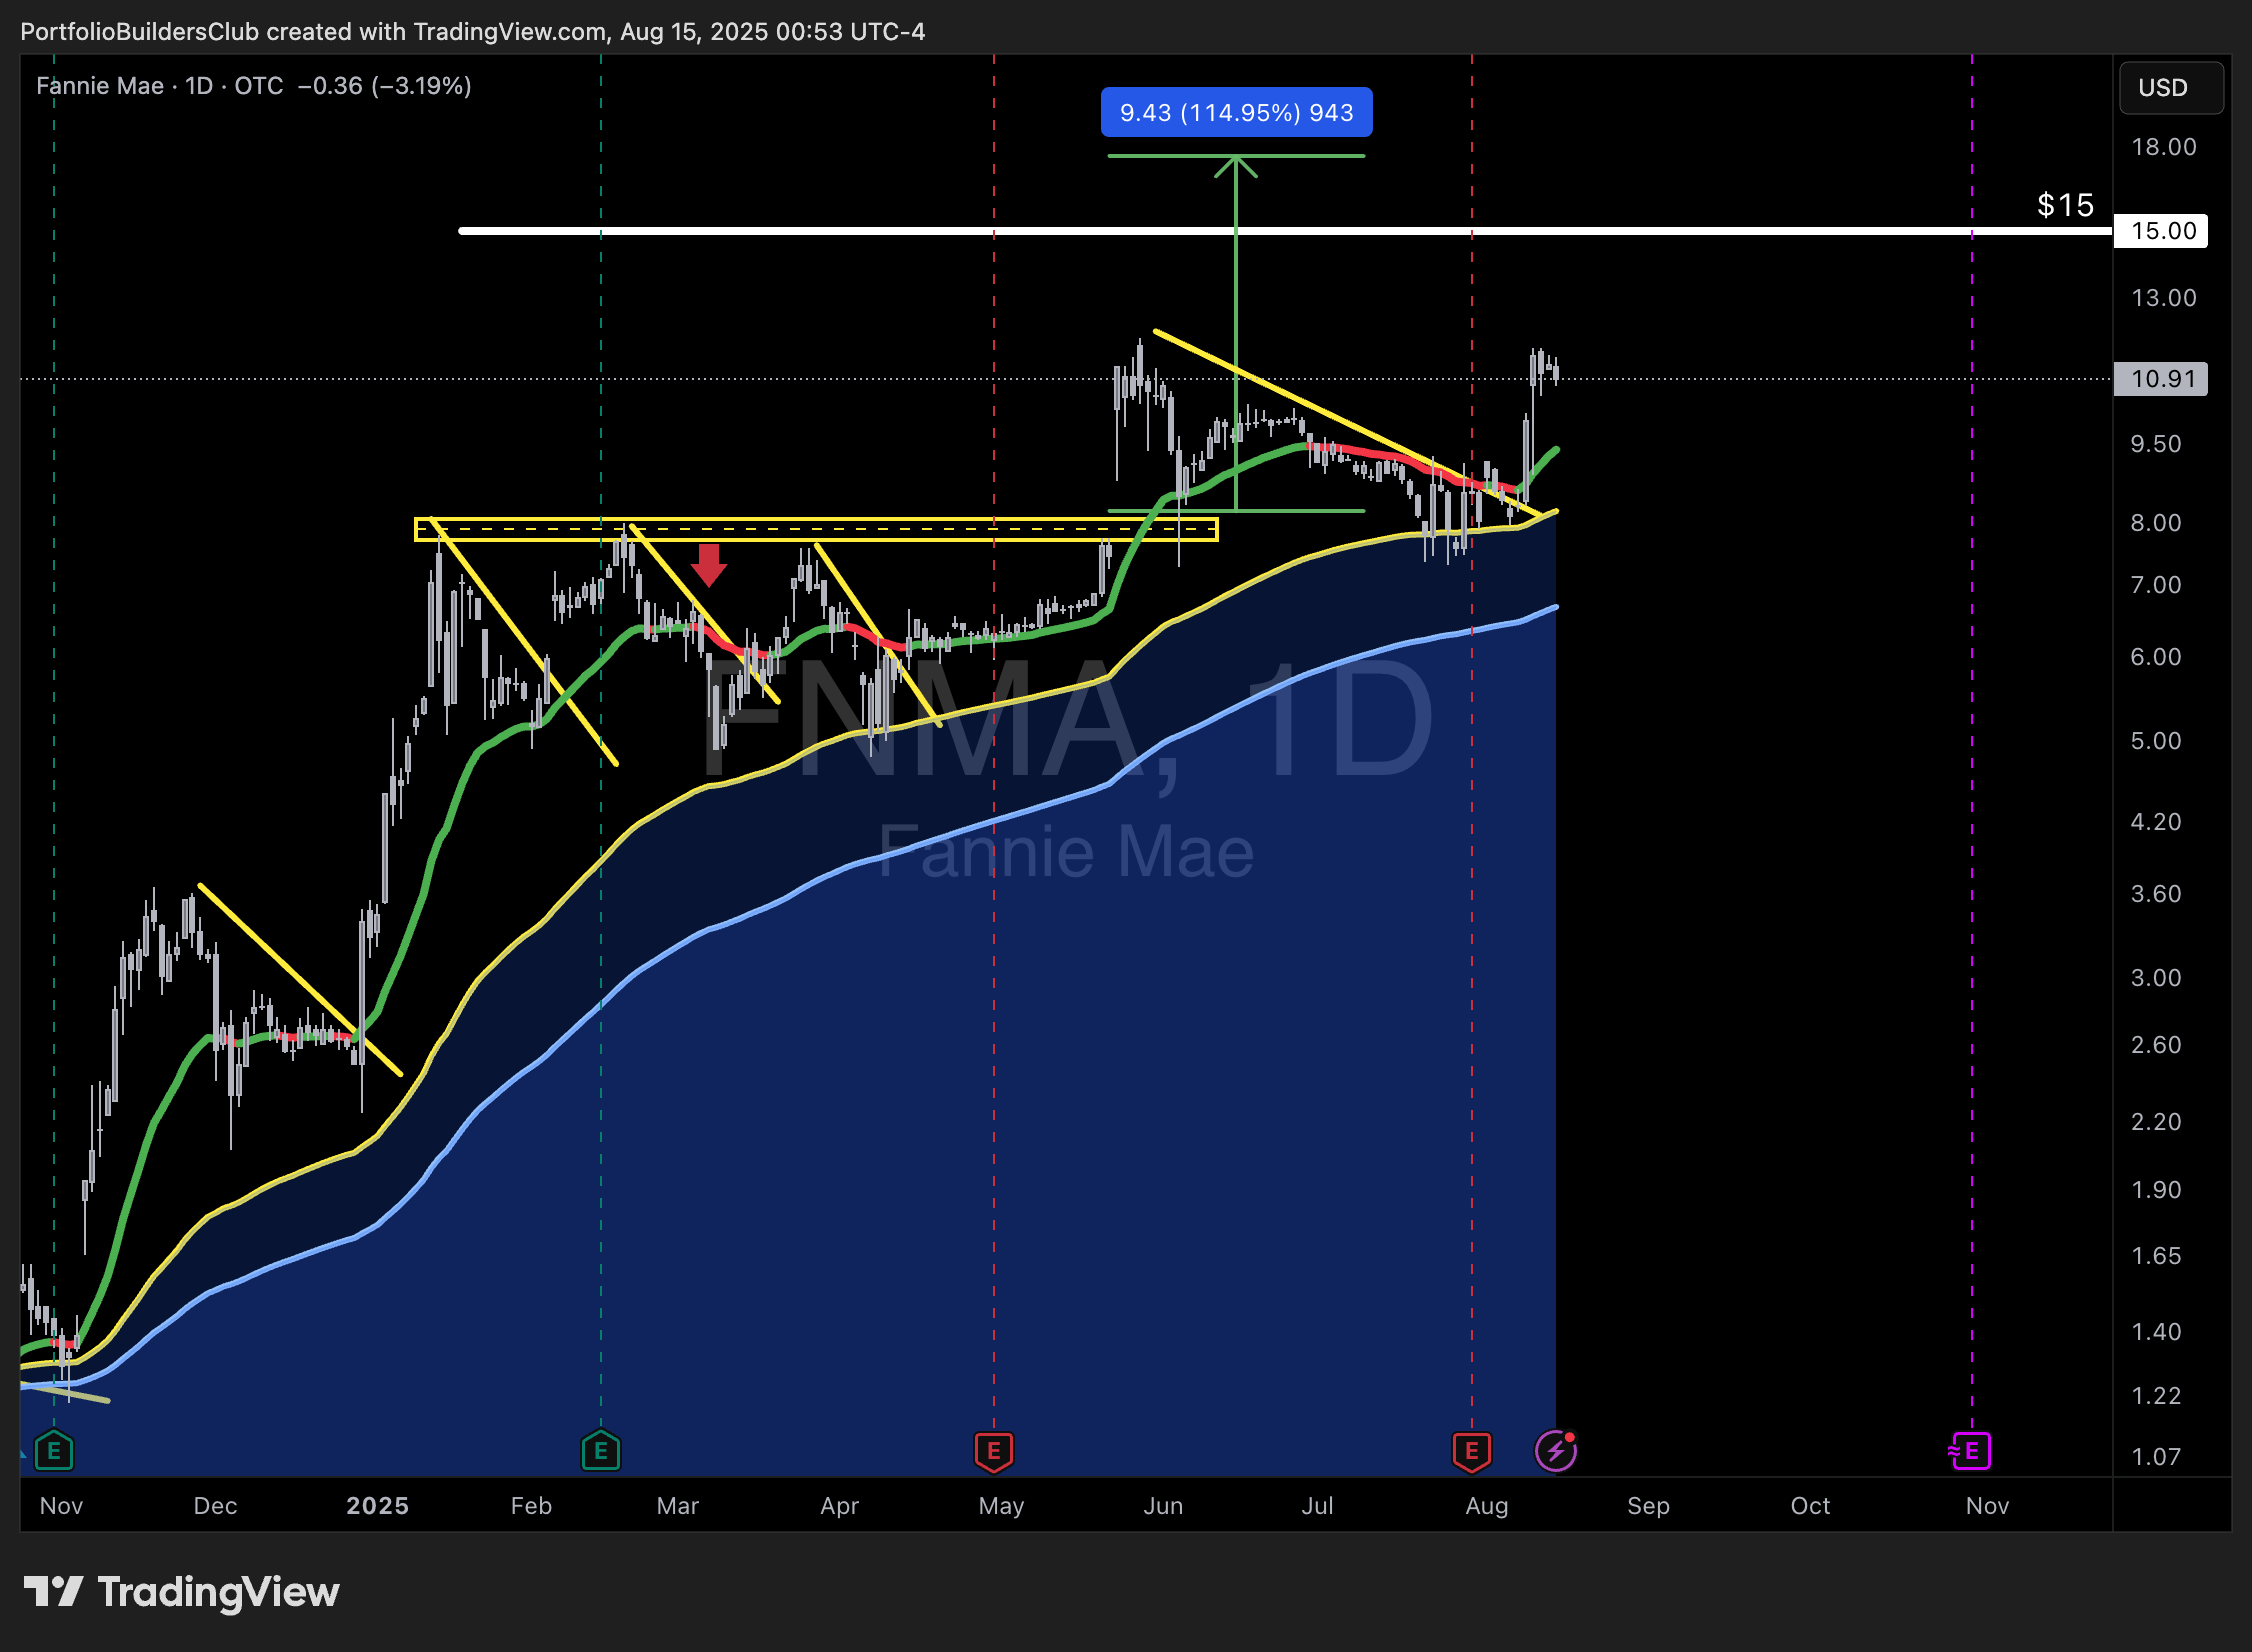Screen dimensions: 2252x1652
Task: Click the 15.00 price label on axis
Action: pos(2162,231)
